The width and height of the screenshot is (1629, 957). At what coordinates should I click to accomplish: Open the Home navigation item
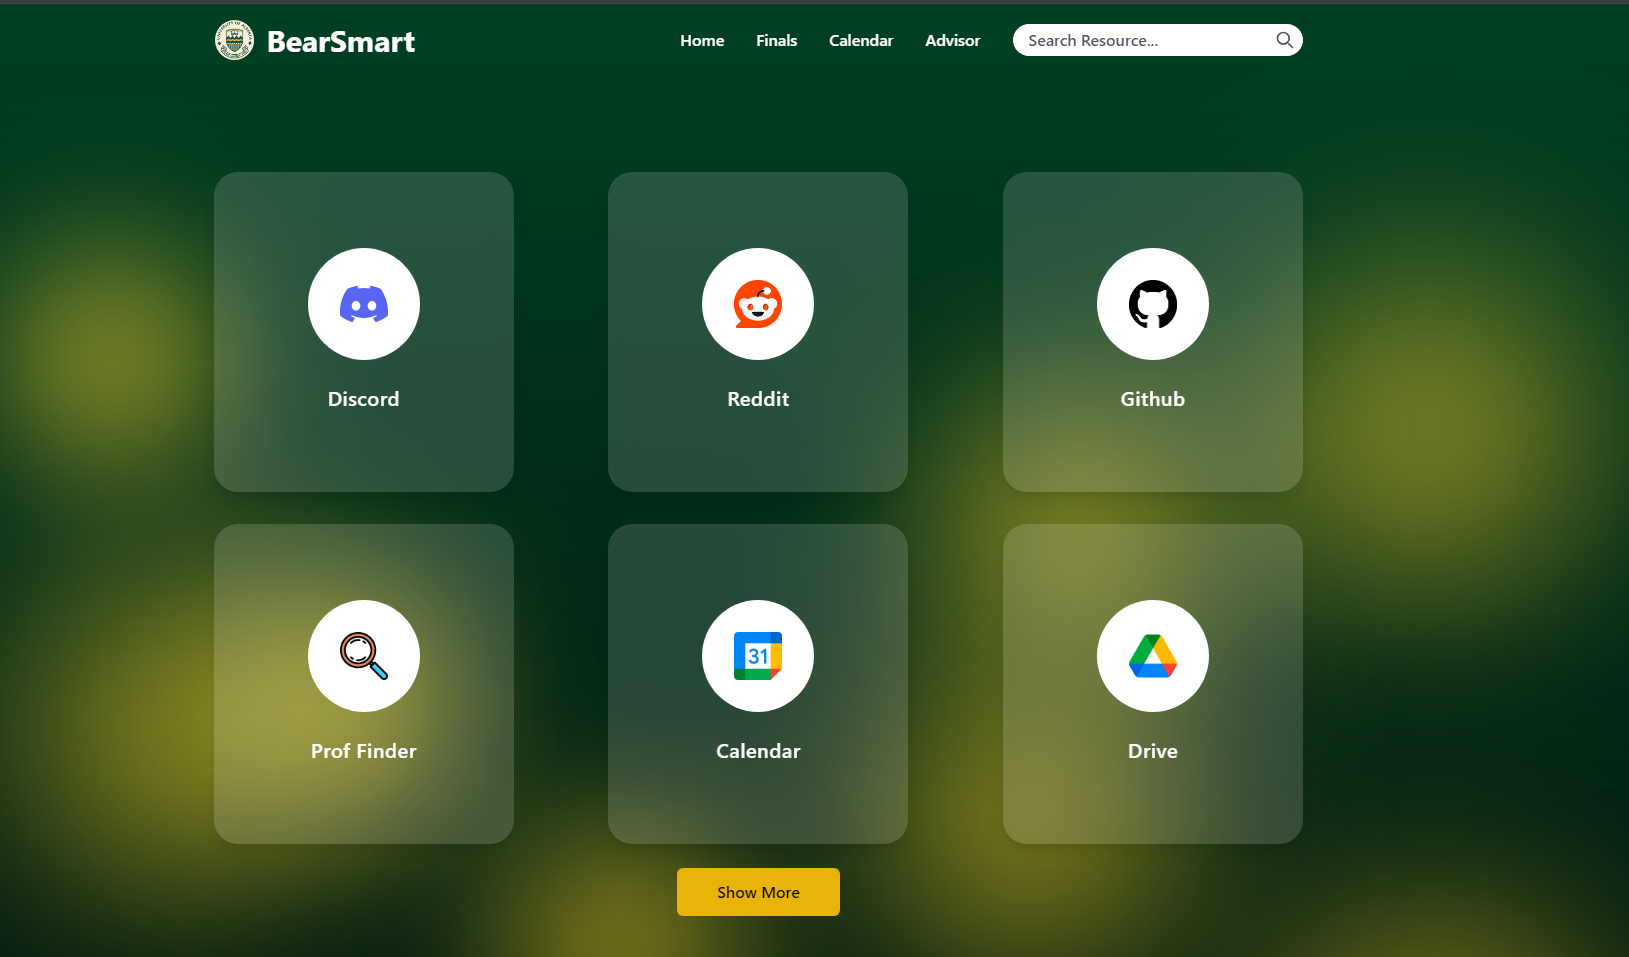701,40
